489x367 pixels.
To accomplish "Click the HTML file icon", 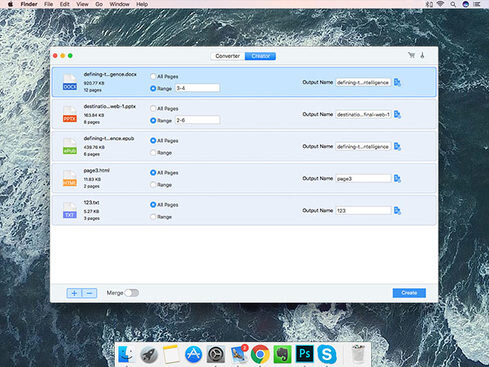I will coord(70,178).
